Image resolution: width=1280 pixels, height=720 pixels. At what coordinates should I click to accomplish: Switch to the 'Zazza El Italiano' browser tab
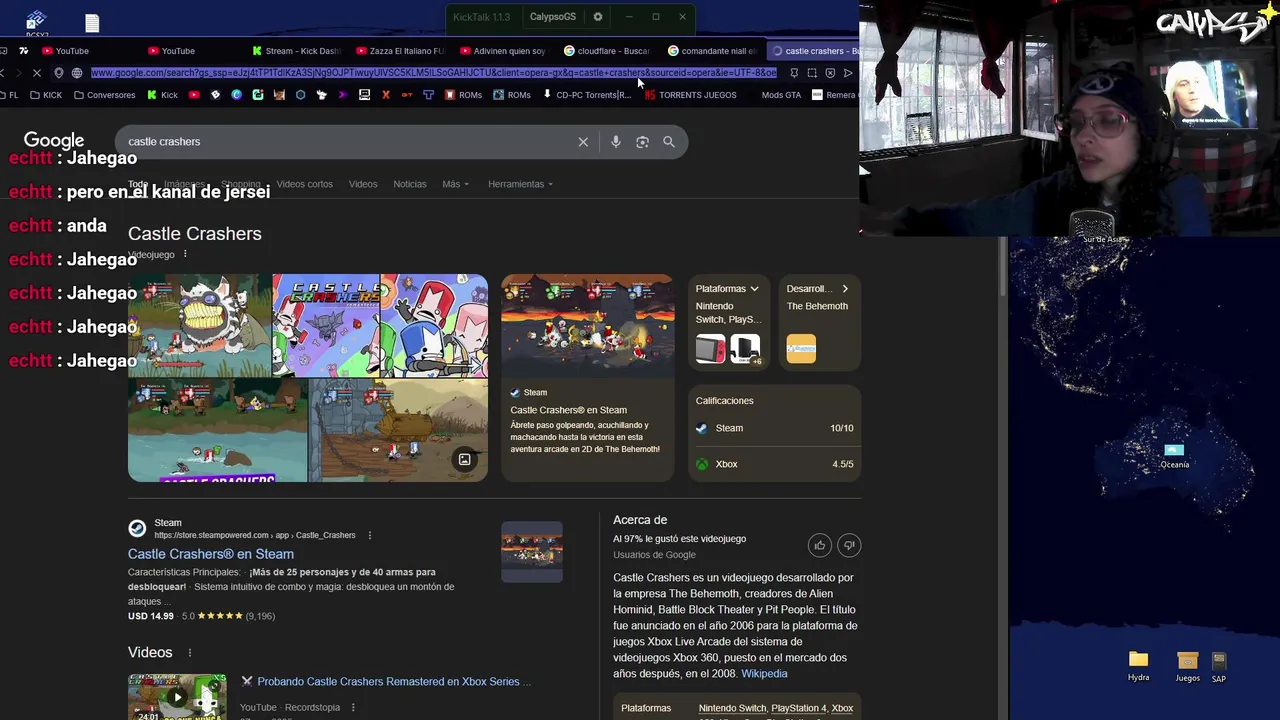click(x=400, y=51)
